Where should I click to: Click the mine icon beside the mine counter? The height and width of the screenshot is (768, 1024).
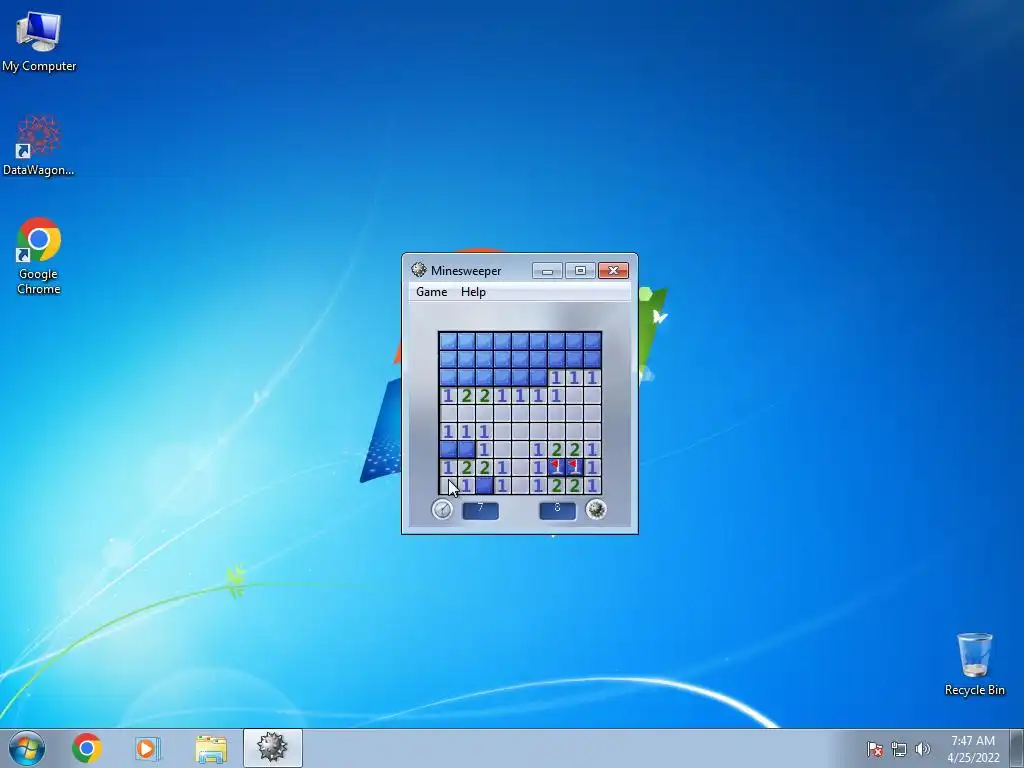[x=596, y=509]
